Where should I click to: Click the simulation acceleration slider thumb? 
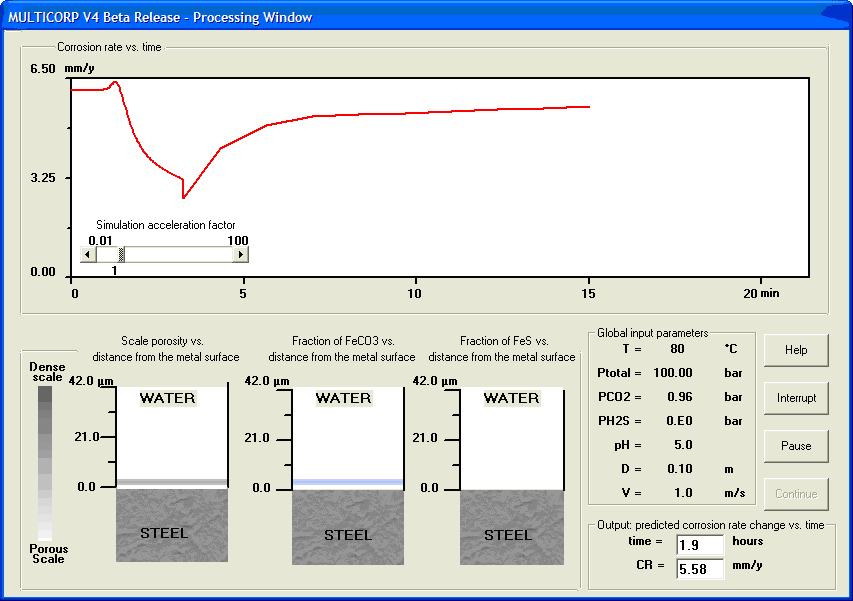click(122, 255)
